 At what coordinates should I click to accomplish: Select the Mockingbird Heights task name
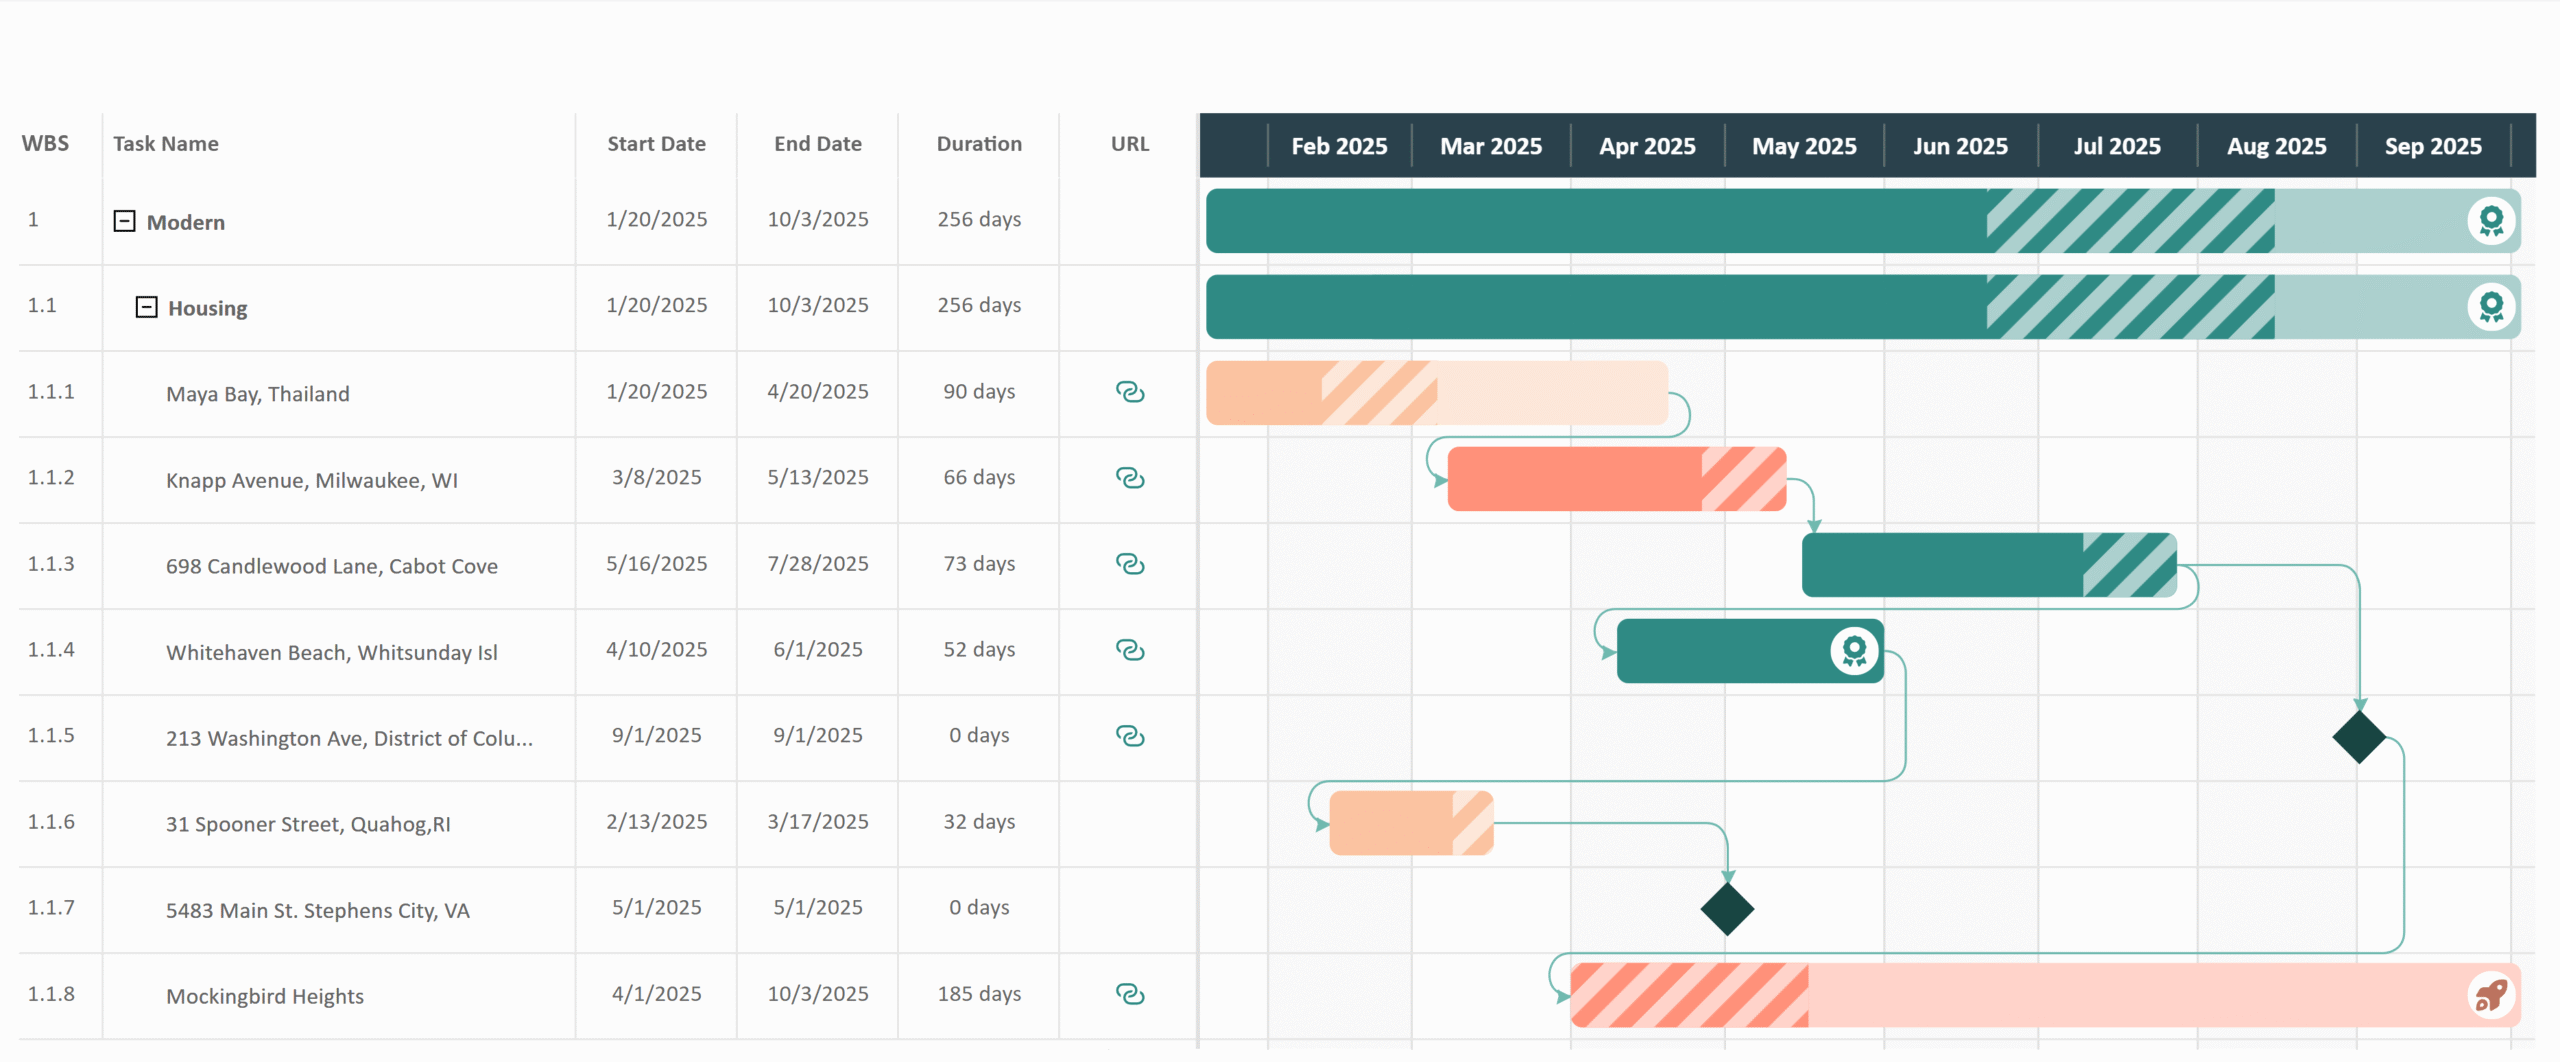[x=265, y=996]
